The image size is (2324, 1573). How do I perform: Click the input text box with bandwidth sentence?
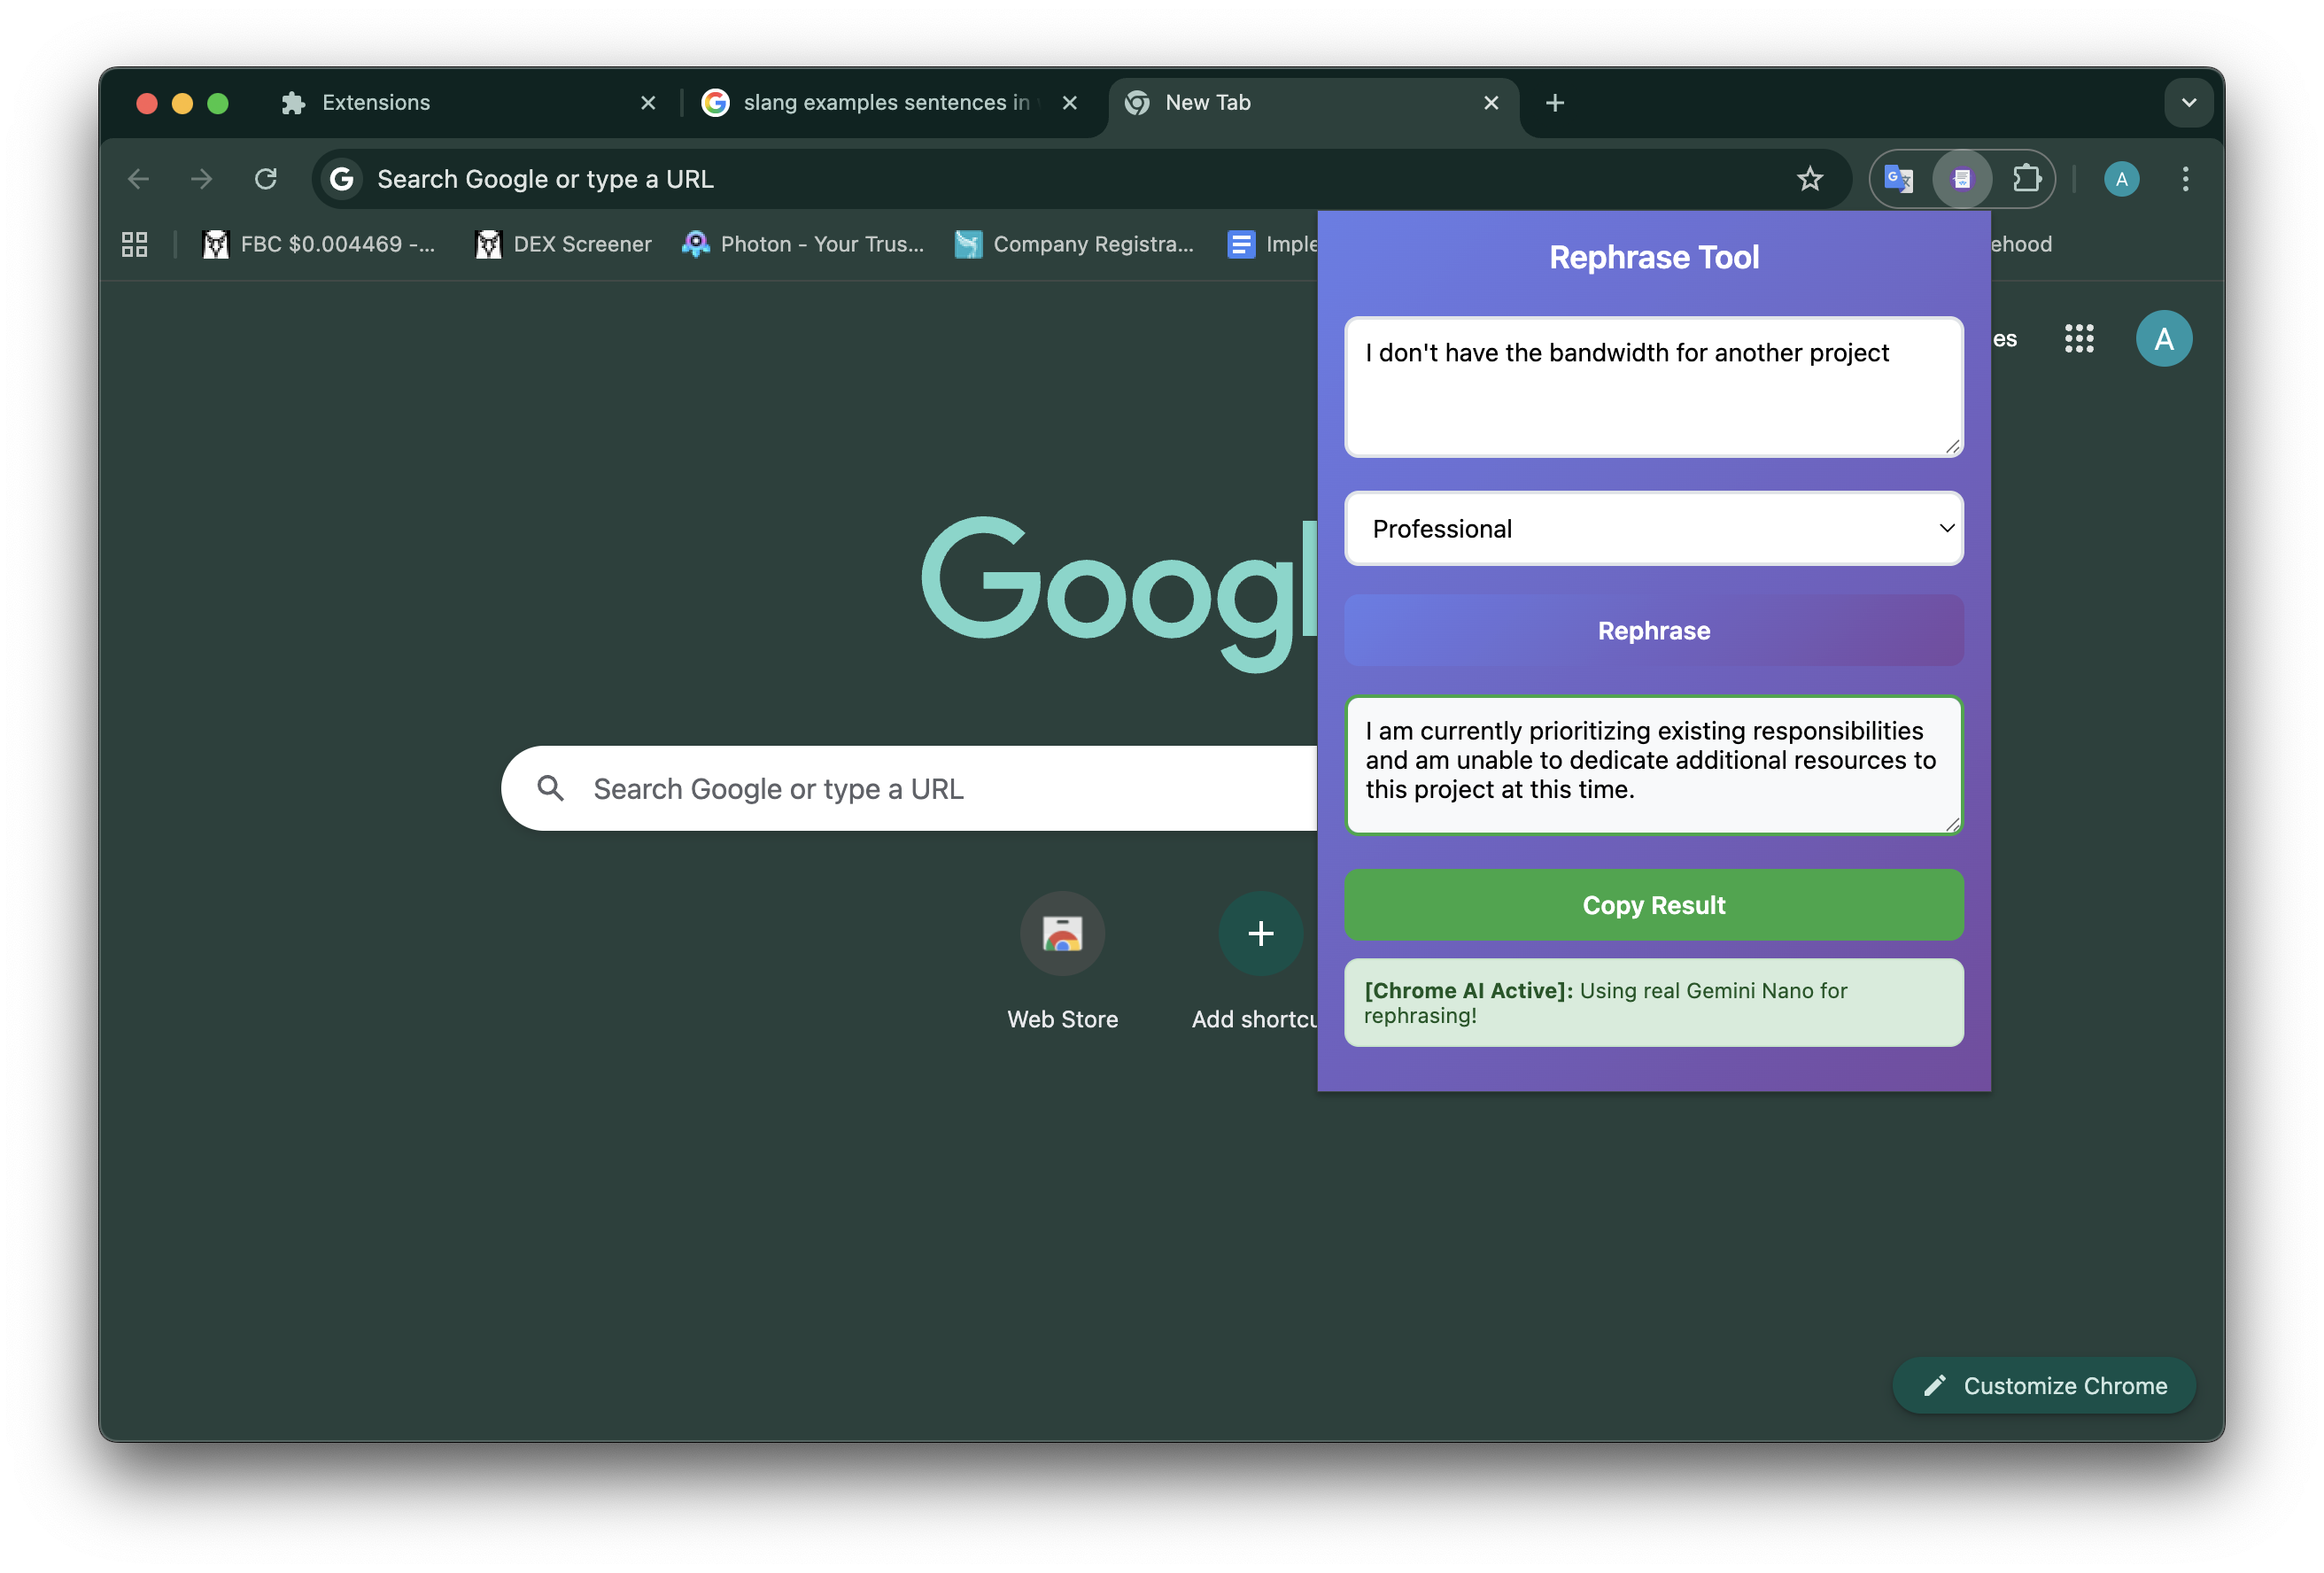[x=1653, y=387]
